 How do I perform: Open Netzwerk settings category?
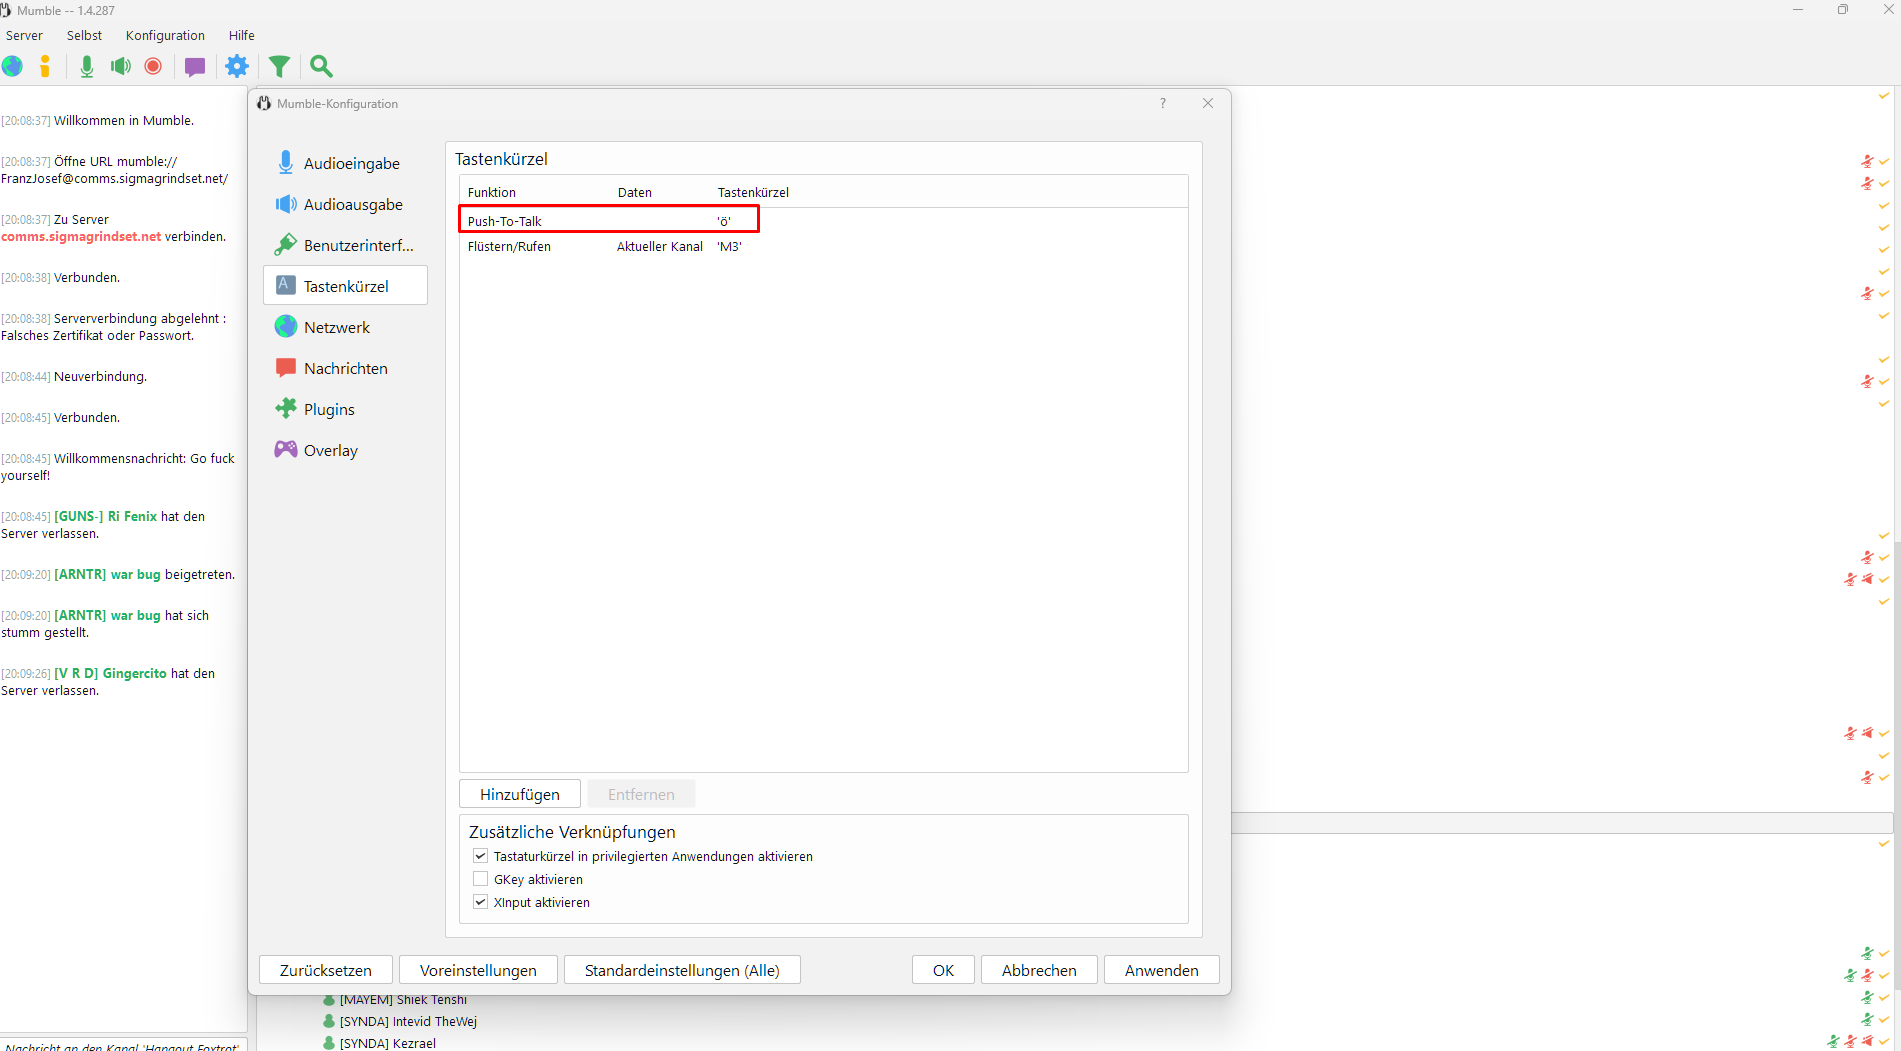click(x=345, y=327)
